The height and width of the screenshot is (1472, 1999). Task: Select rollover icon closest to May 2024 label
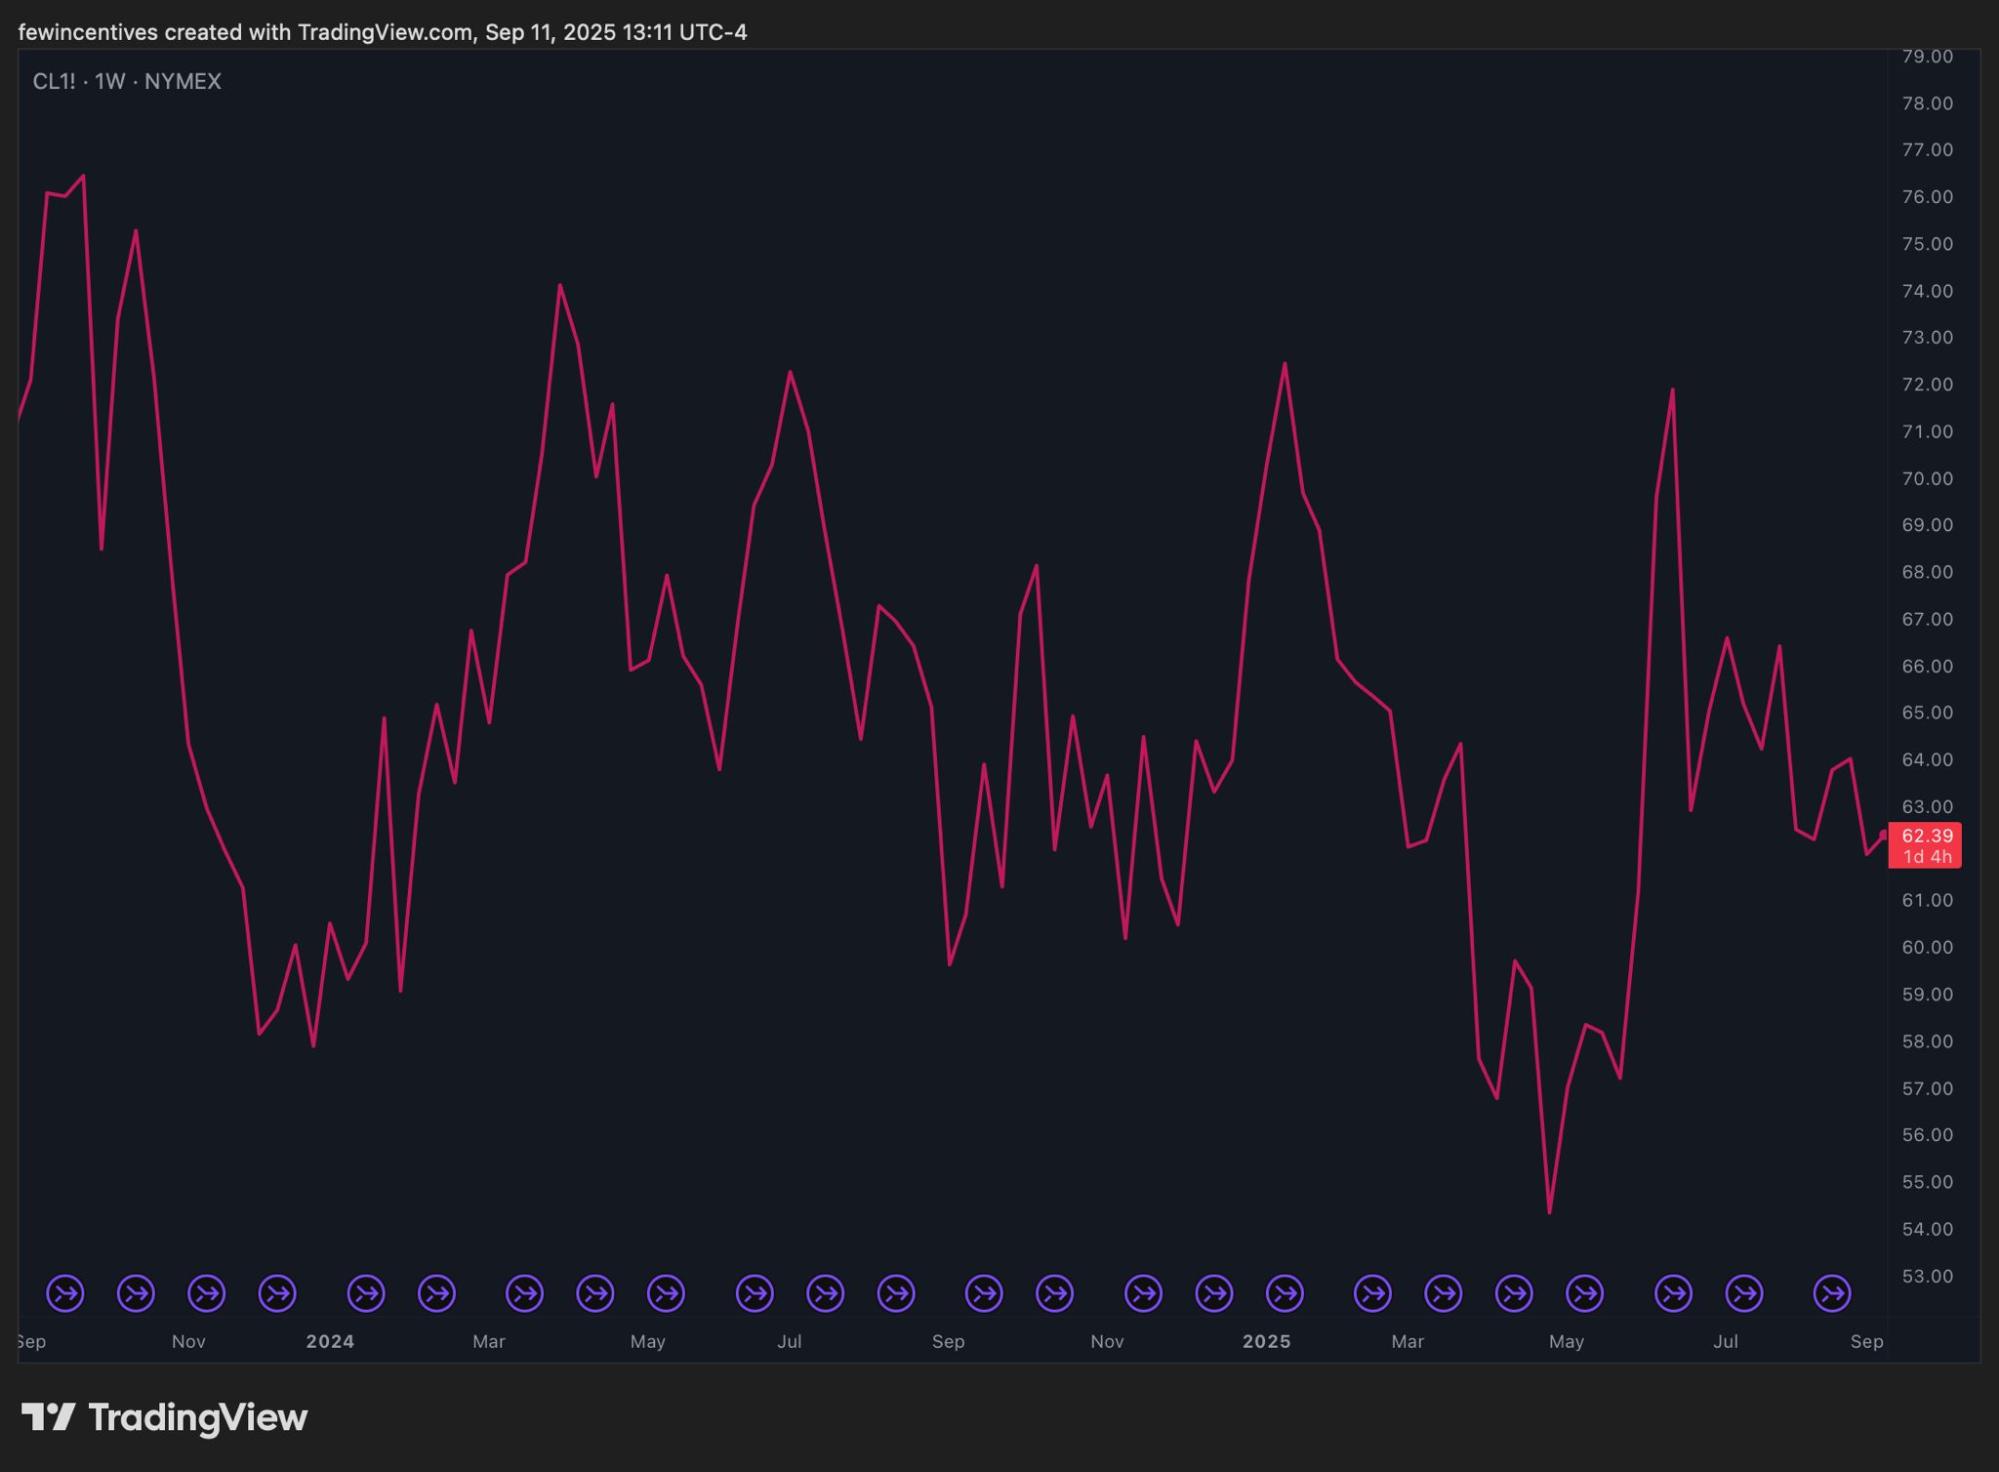pyautogui.click(x=666, y=1293)
